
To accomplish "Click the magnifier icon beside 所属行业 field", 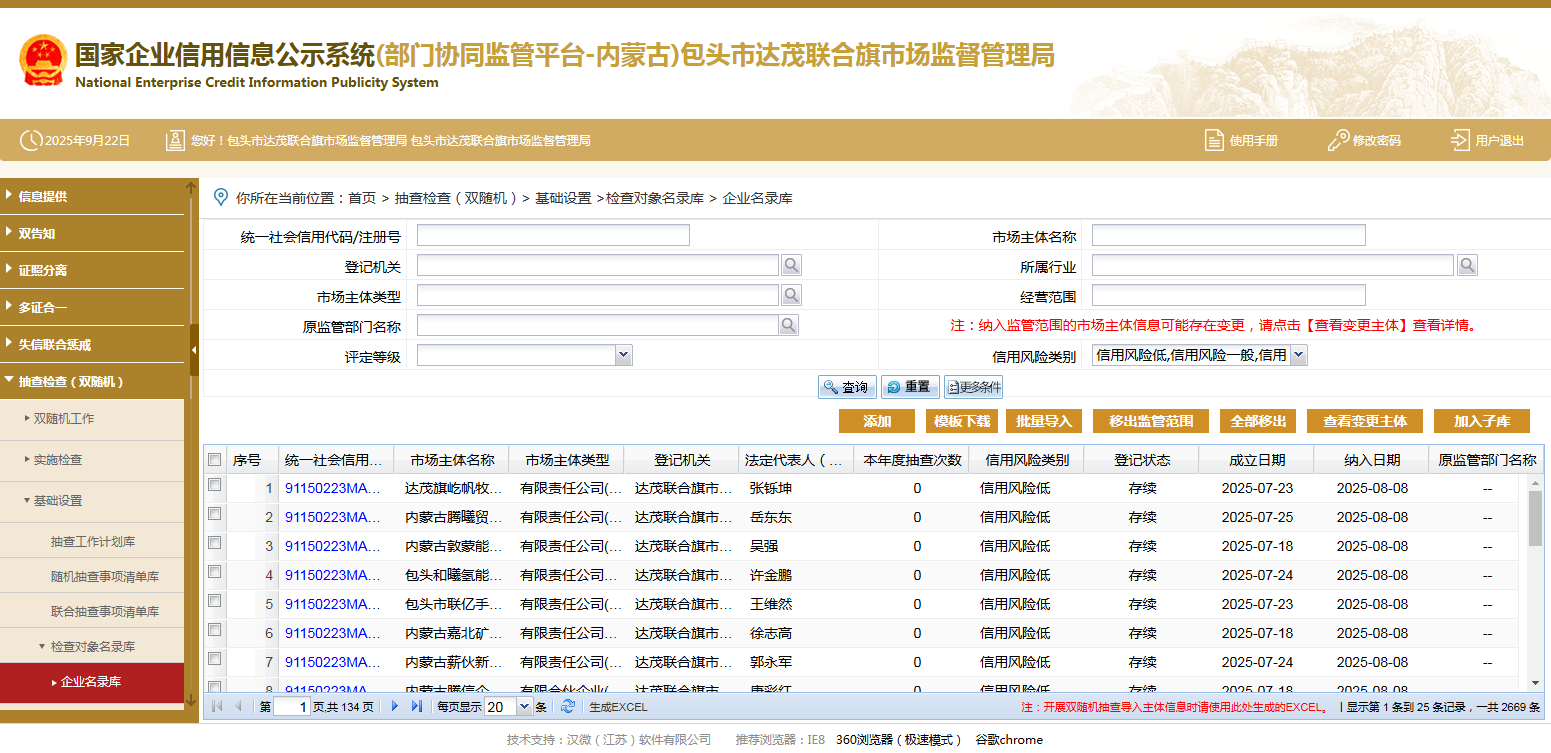I will 1467,265.
